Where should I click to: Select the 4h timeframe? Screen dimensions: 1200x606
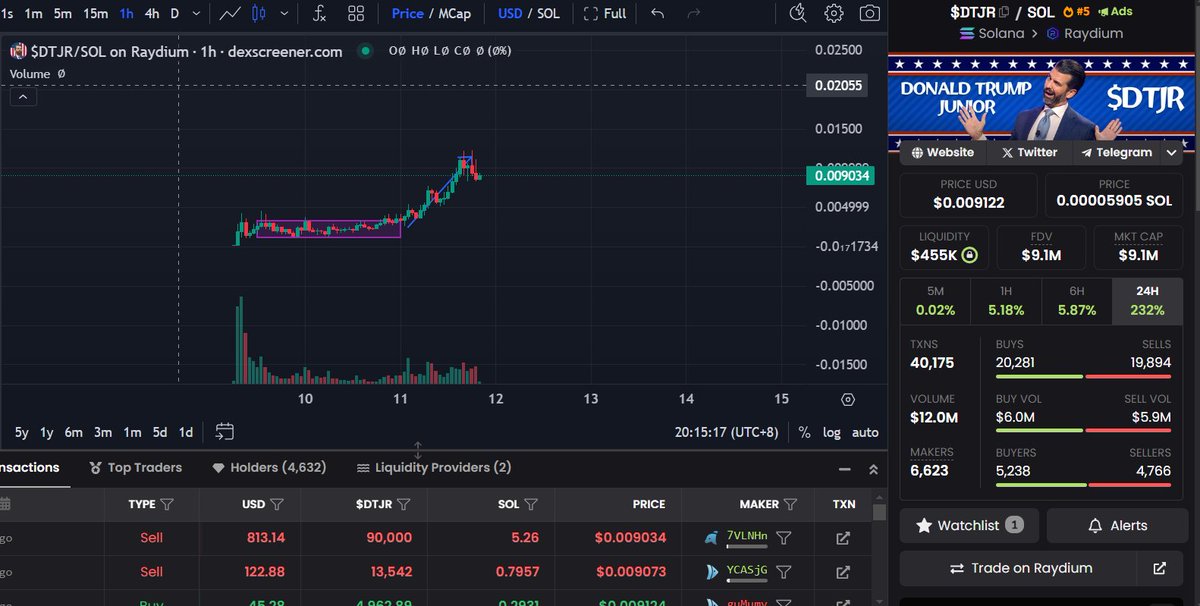coord(151,14)
